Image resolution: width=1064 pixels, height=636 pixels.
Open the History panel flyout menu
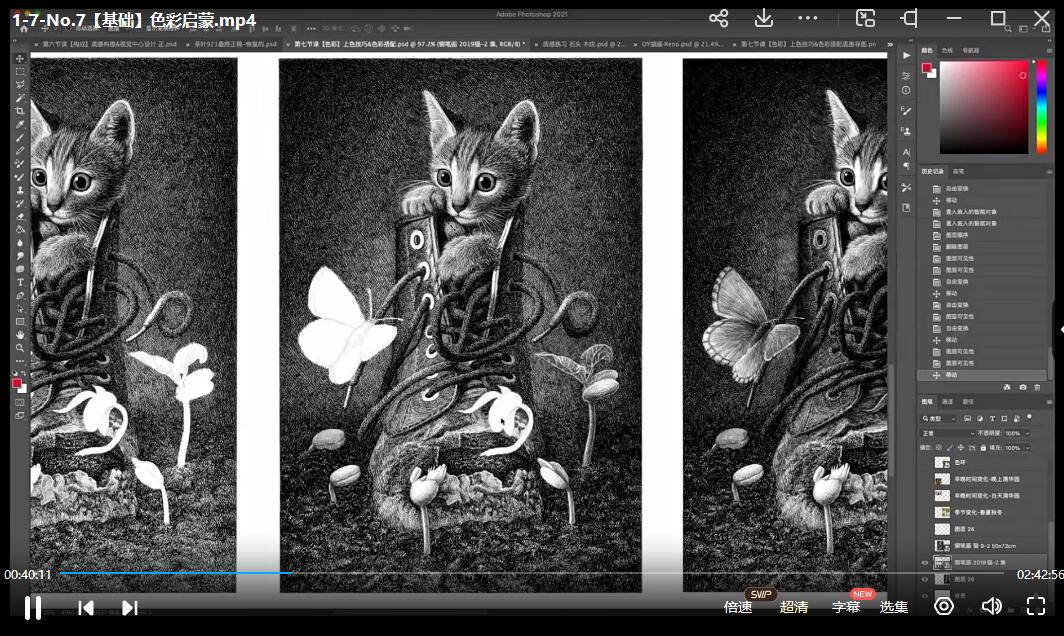tap(1049, 172)
